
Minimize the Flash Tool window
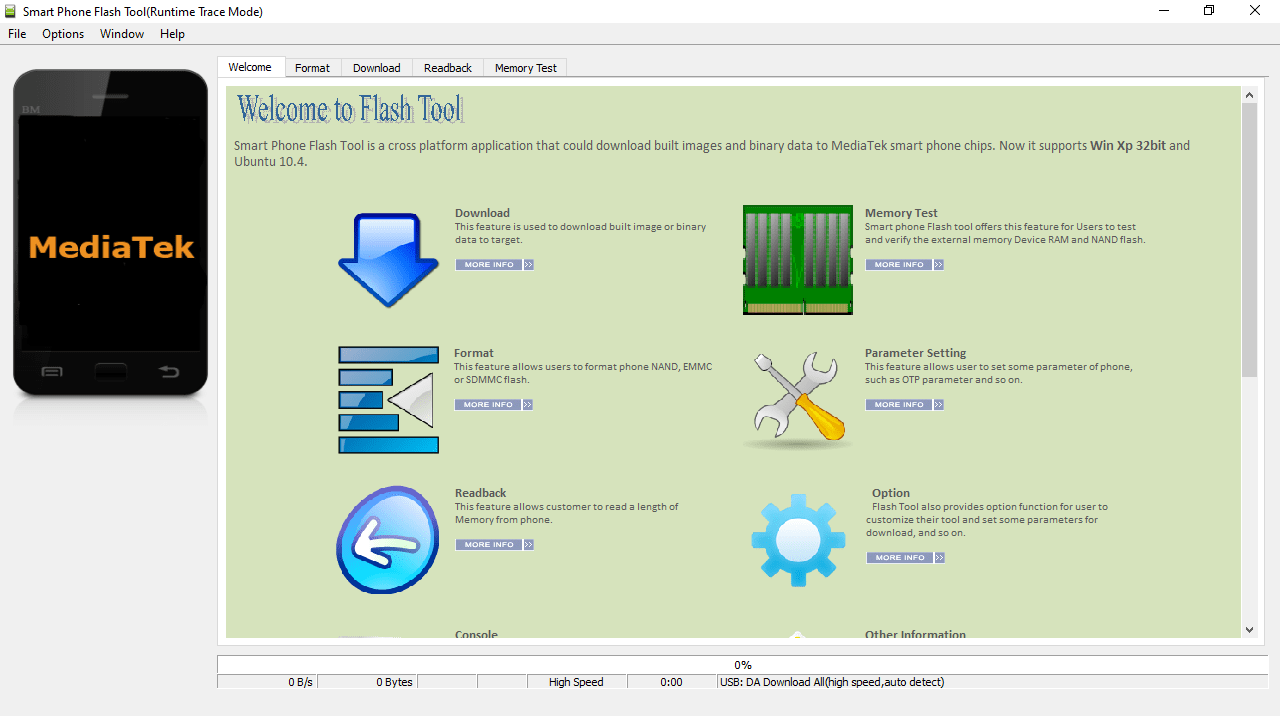click(1163, 10)
